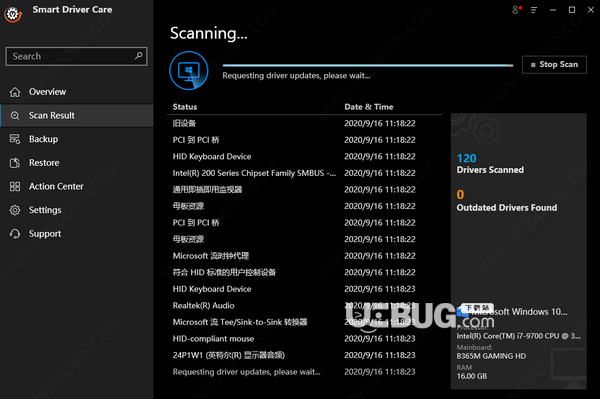Select Intel(R) 200 Series Chipset Family SMBUS row
This screenshot has width=600, height=399.
click(x=304, y=173)
